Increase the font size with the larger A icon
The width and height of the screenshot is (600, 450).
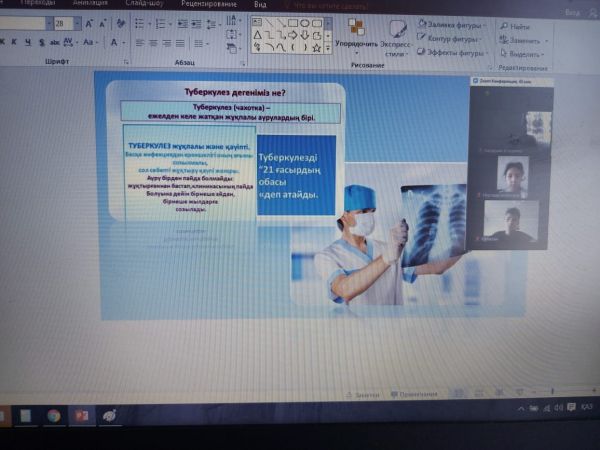(x=88, y=22)
